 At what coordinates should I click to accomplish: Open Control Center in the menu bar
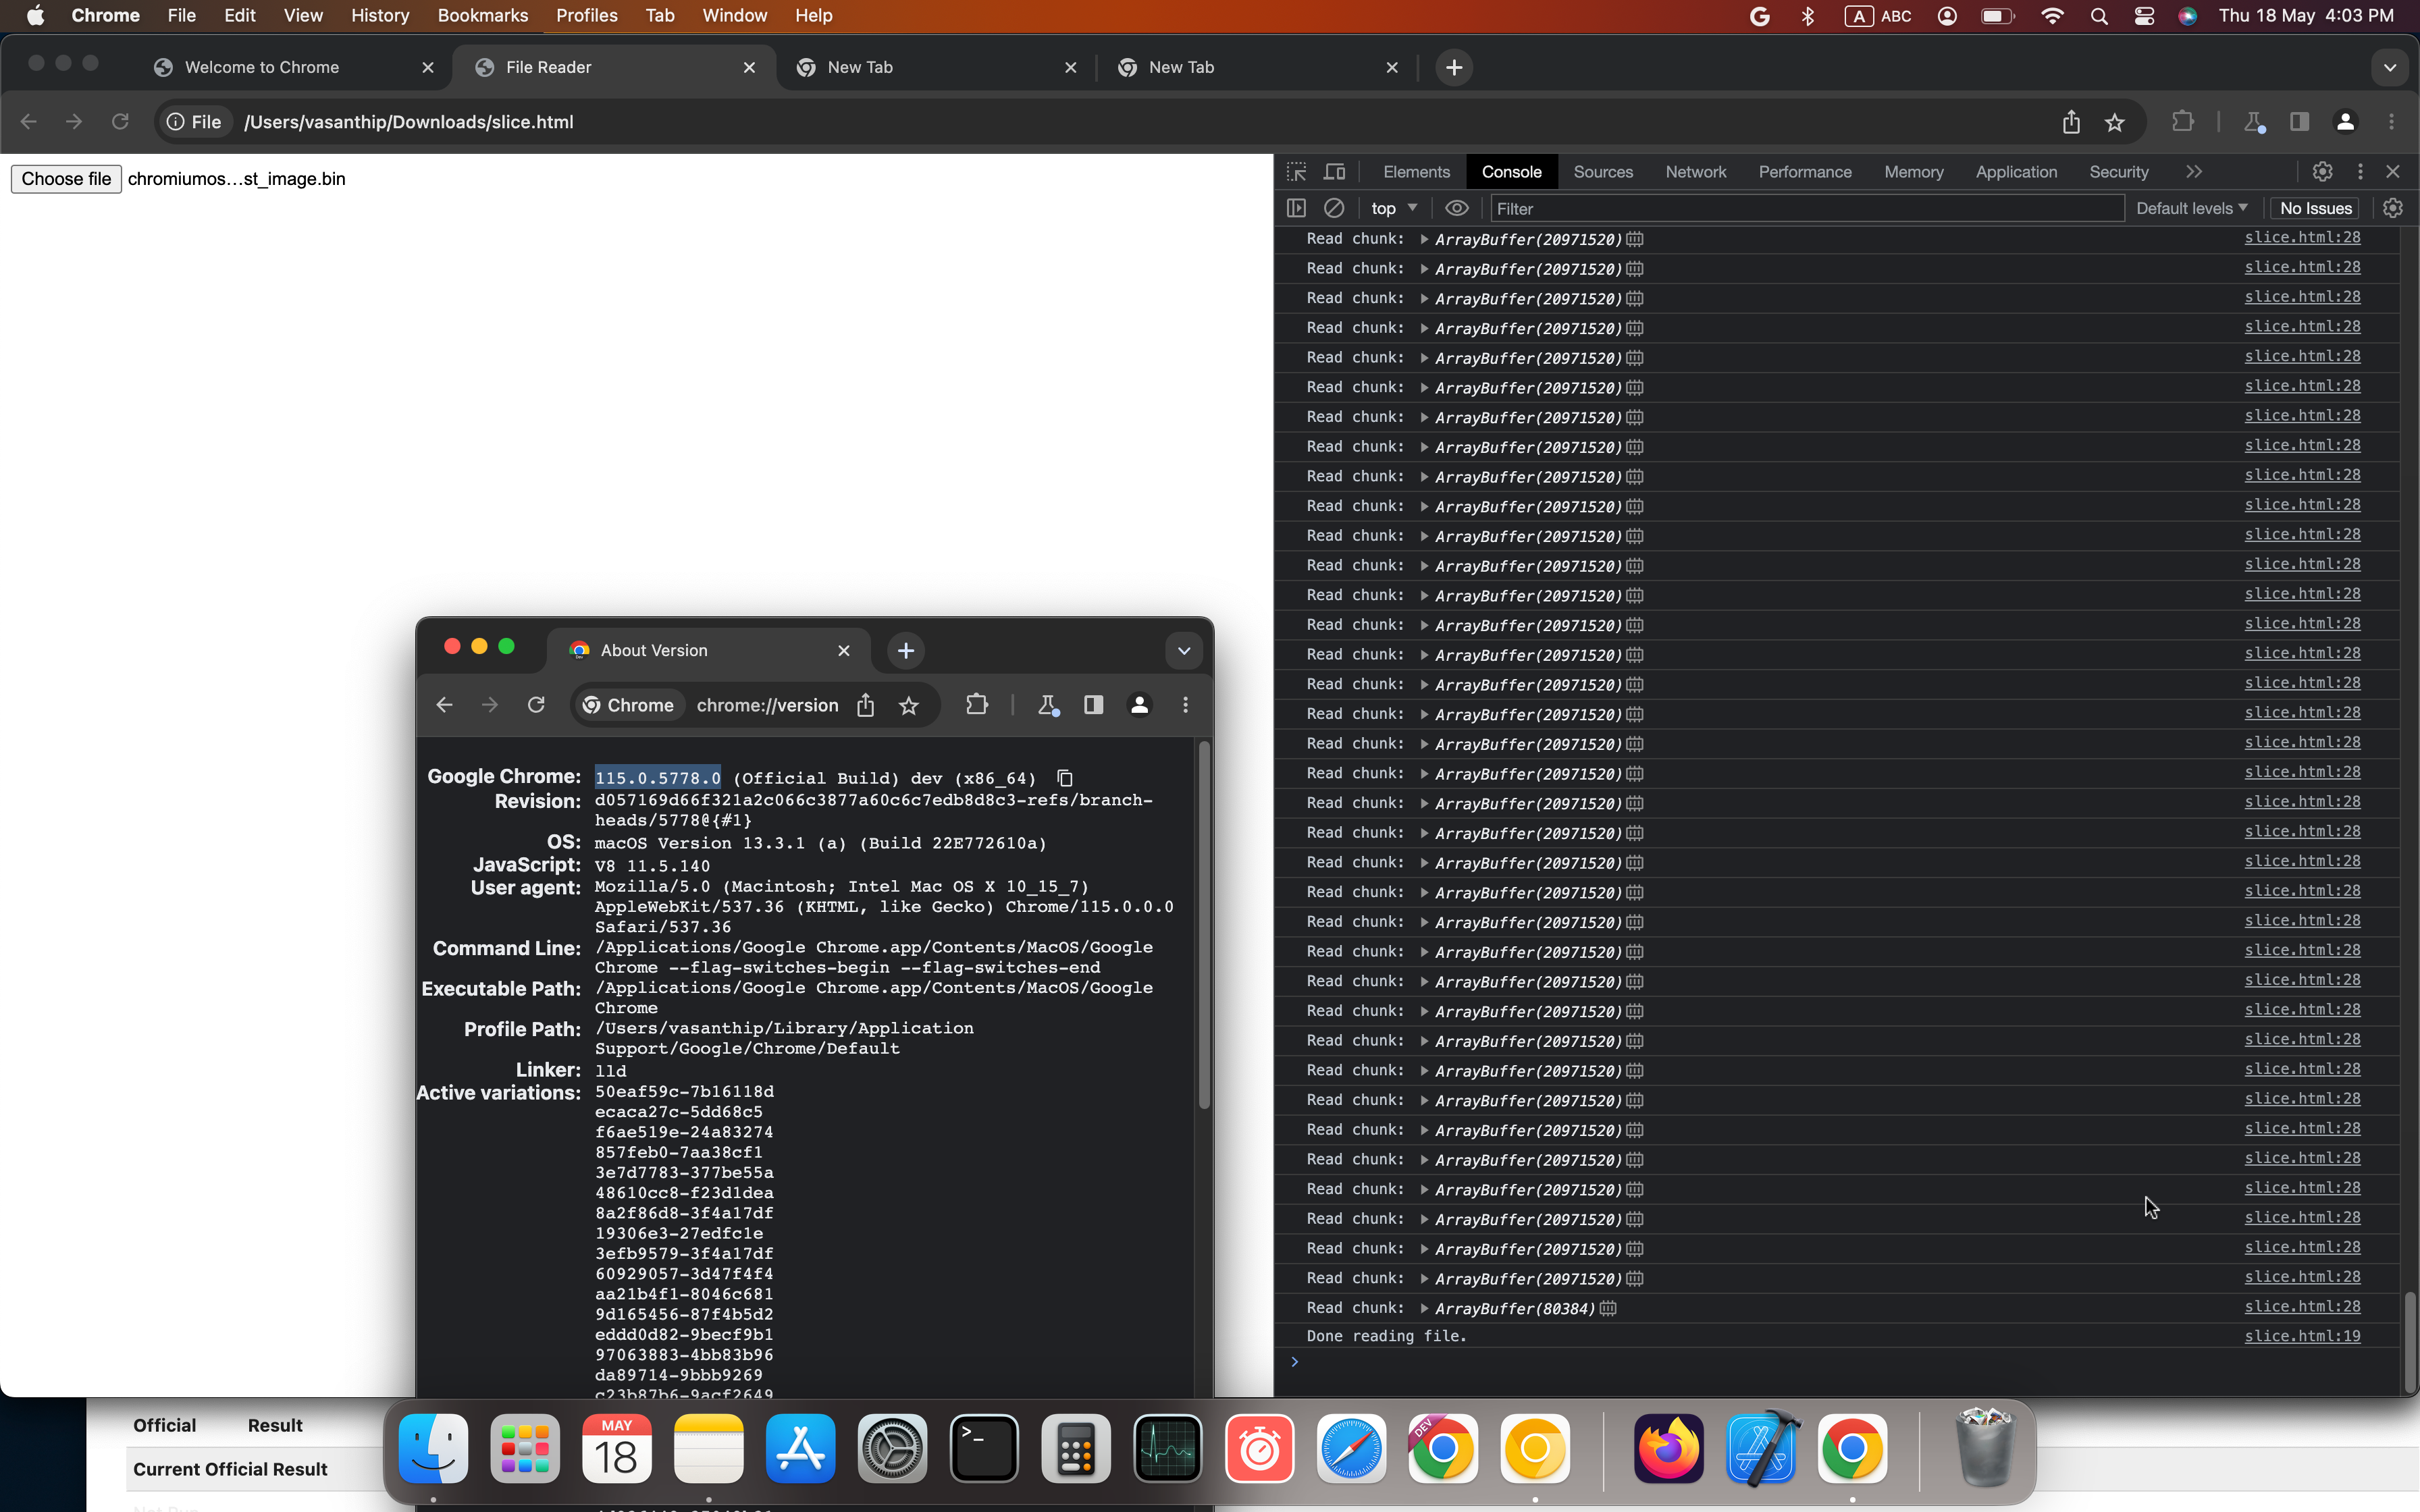[2143, 15]
